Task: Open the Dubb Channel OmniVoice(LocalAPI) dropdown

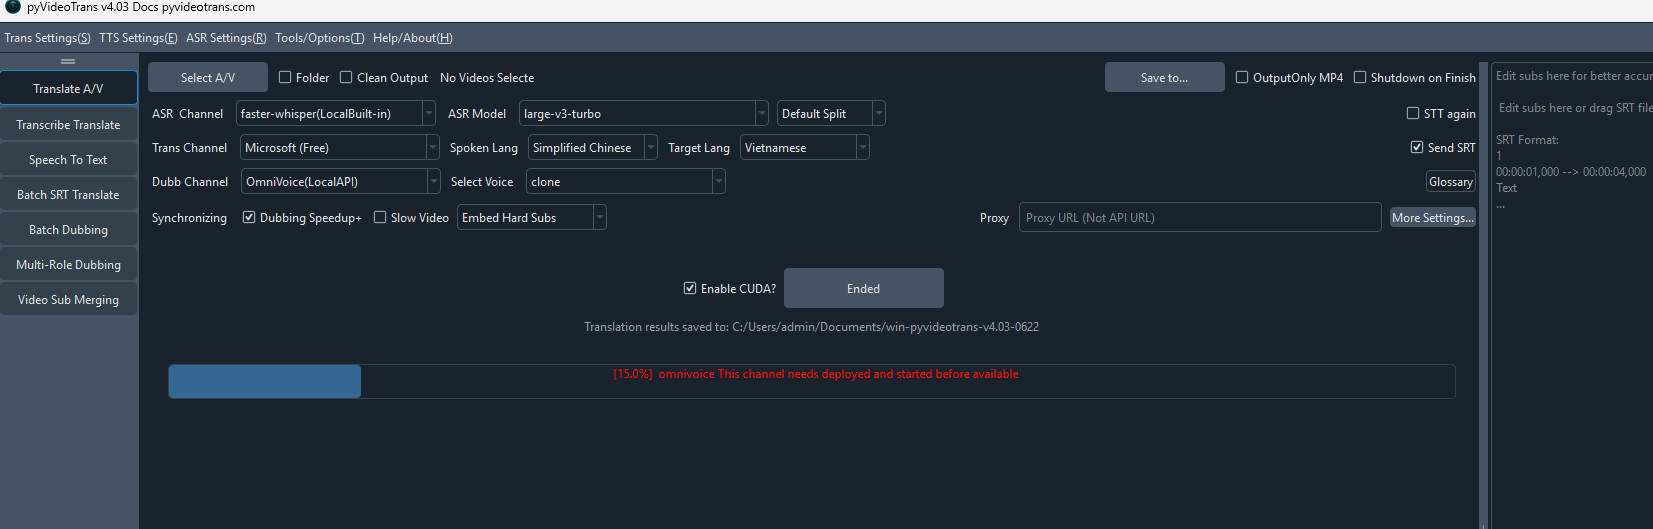Action: click(341, 182)
